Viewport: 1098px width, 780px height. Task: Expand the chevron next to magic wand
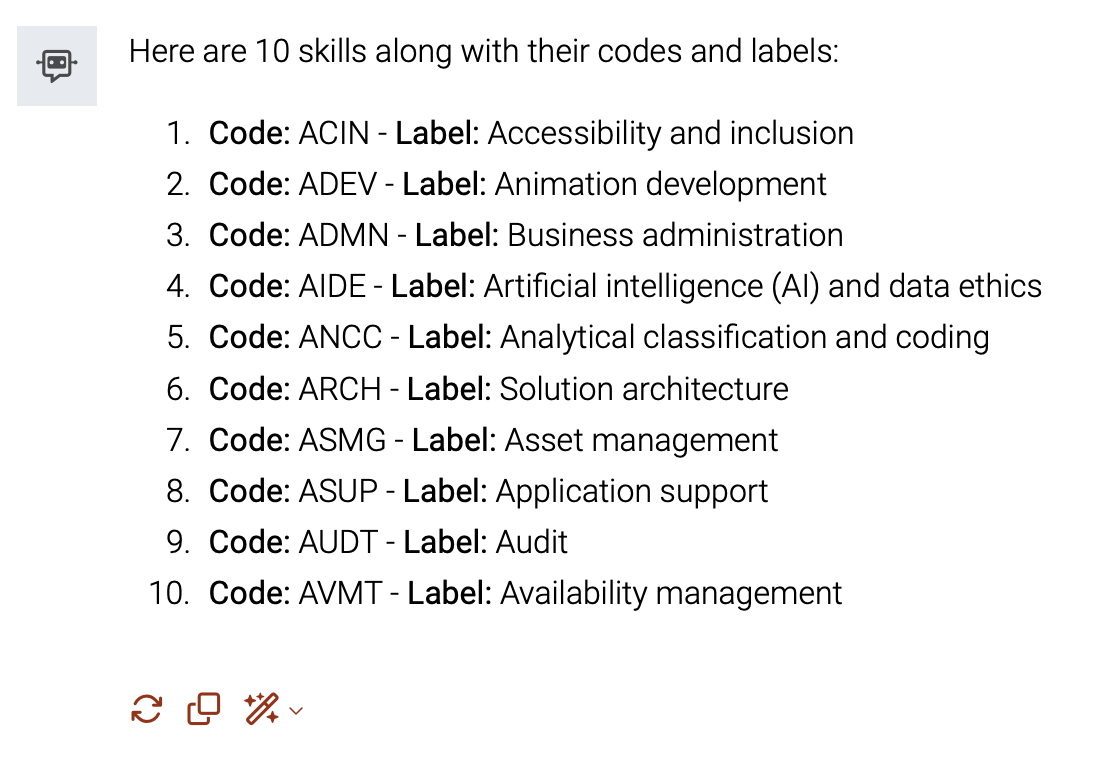[296, 711]
